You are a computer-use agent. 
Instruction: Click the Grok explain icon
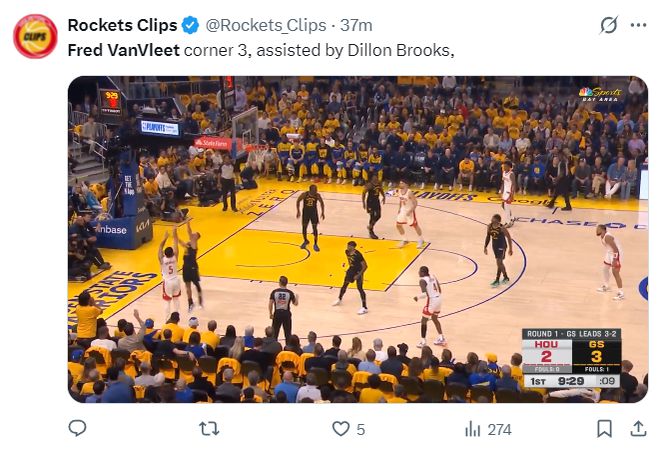(608, 25)
